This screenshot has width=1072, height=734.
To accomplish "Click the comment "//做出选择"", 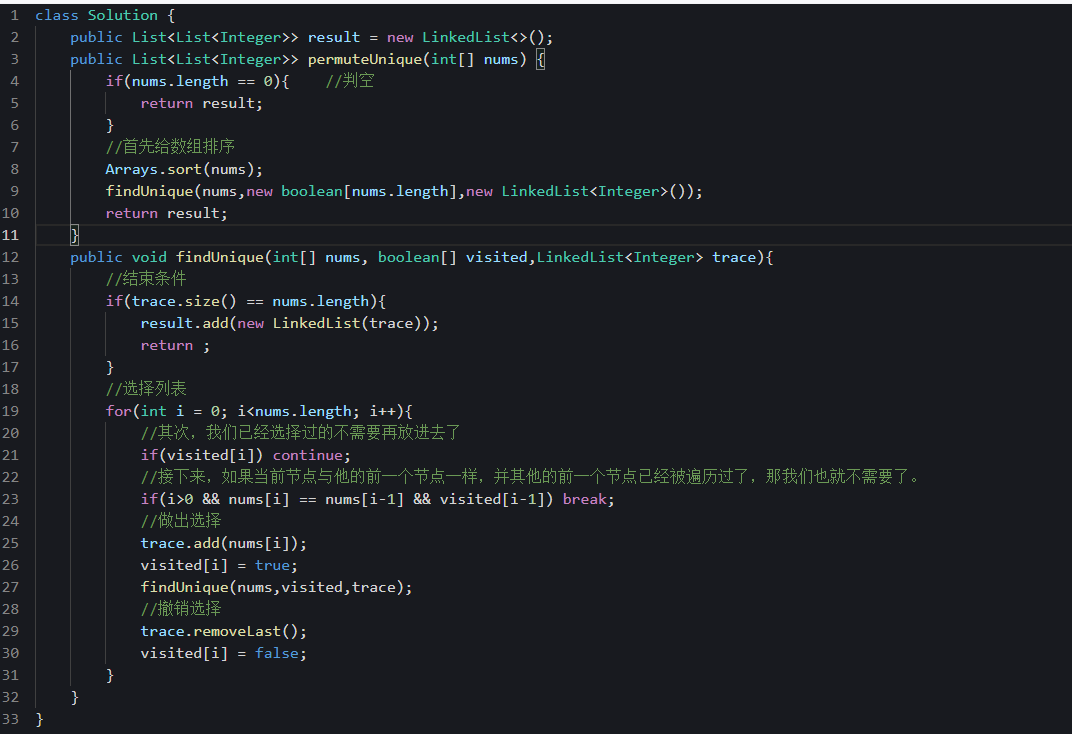I will [x=181, y=521].
